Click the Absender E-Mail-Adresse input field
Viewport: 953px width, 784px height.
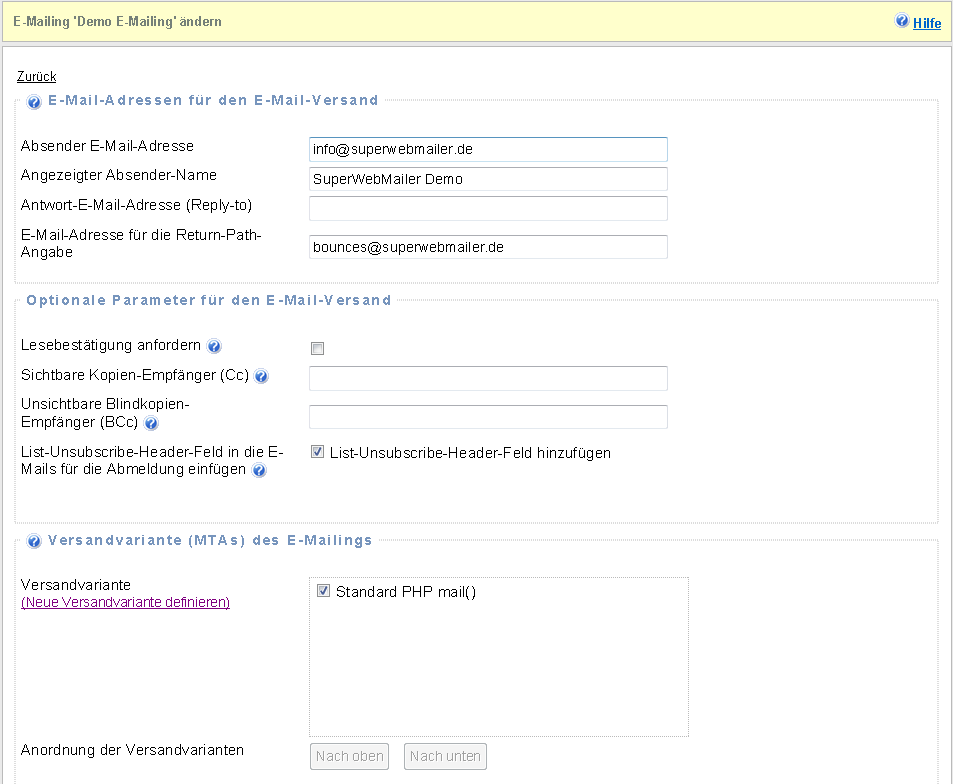click(x=488, y=149)
